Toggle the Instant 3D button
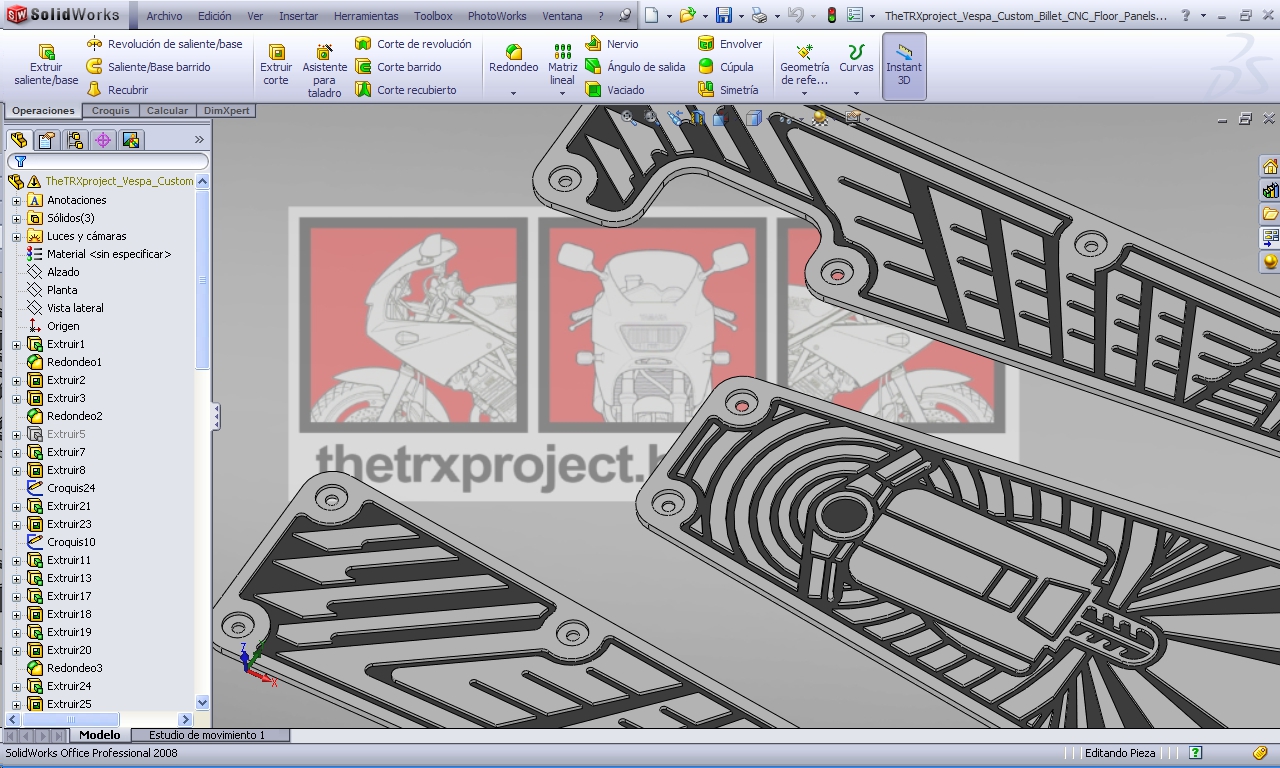1280x768 pixels. tap(904, 66)
